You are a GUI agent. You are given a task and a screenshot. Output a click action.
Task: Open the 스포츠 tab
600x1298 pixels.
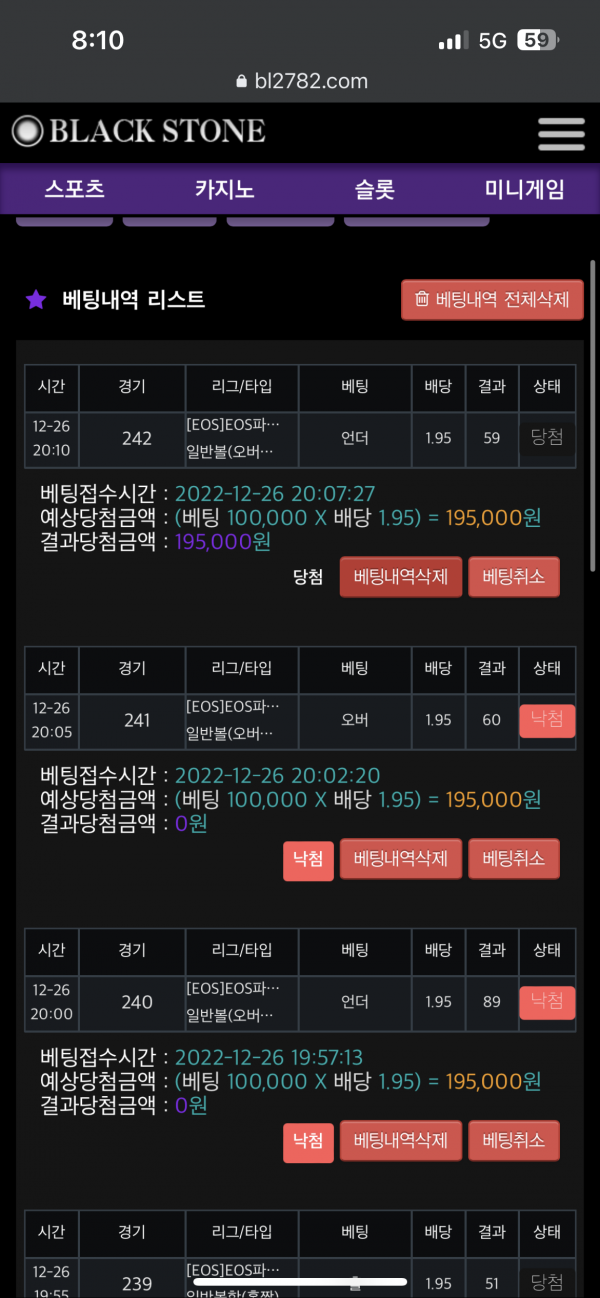(75, 189)
